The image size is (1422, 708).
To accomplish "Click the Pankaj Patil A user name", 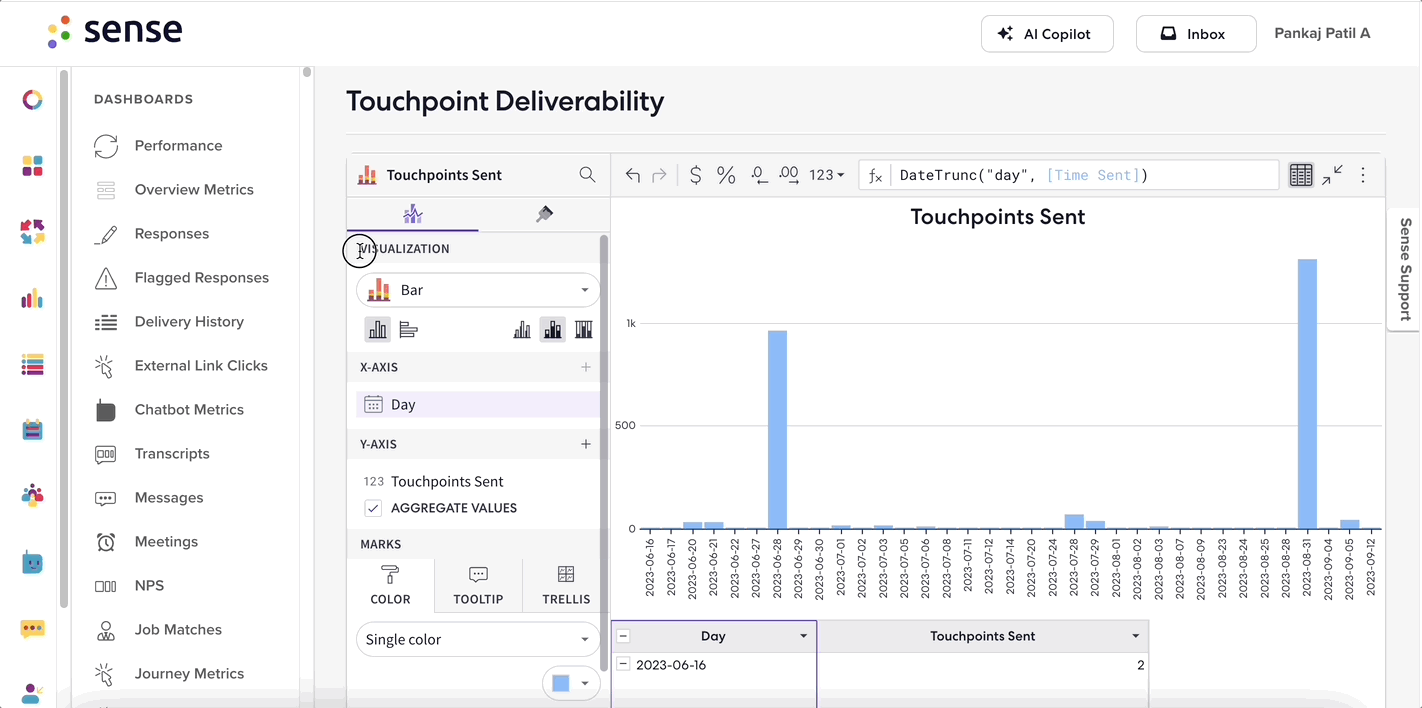I will pos(1322,33).
